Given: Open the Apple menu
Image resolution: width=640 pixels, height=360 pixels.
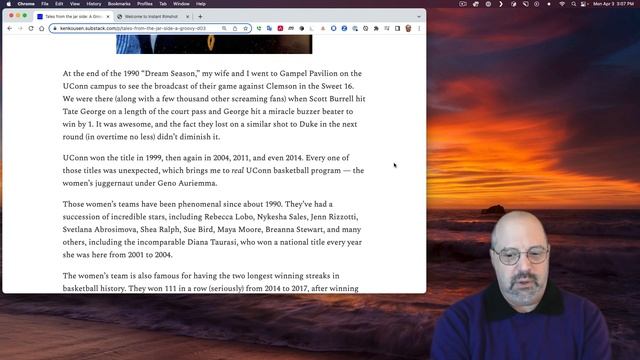Looking at the screenshot, I should [9, 4].
